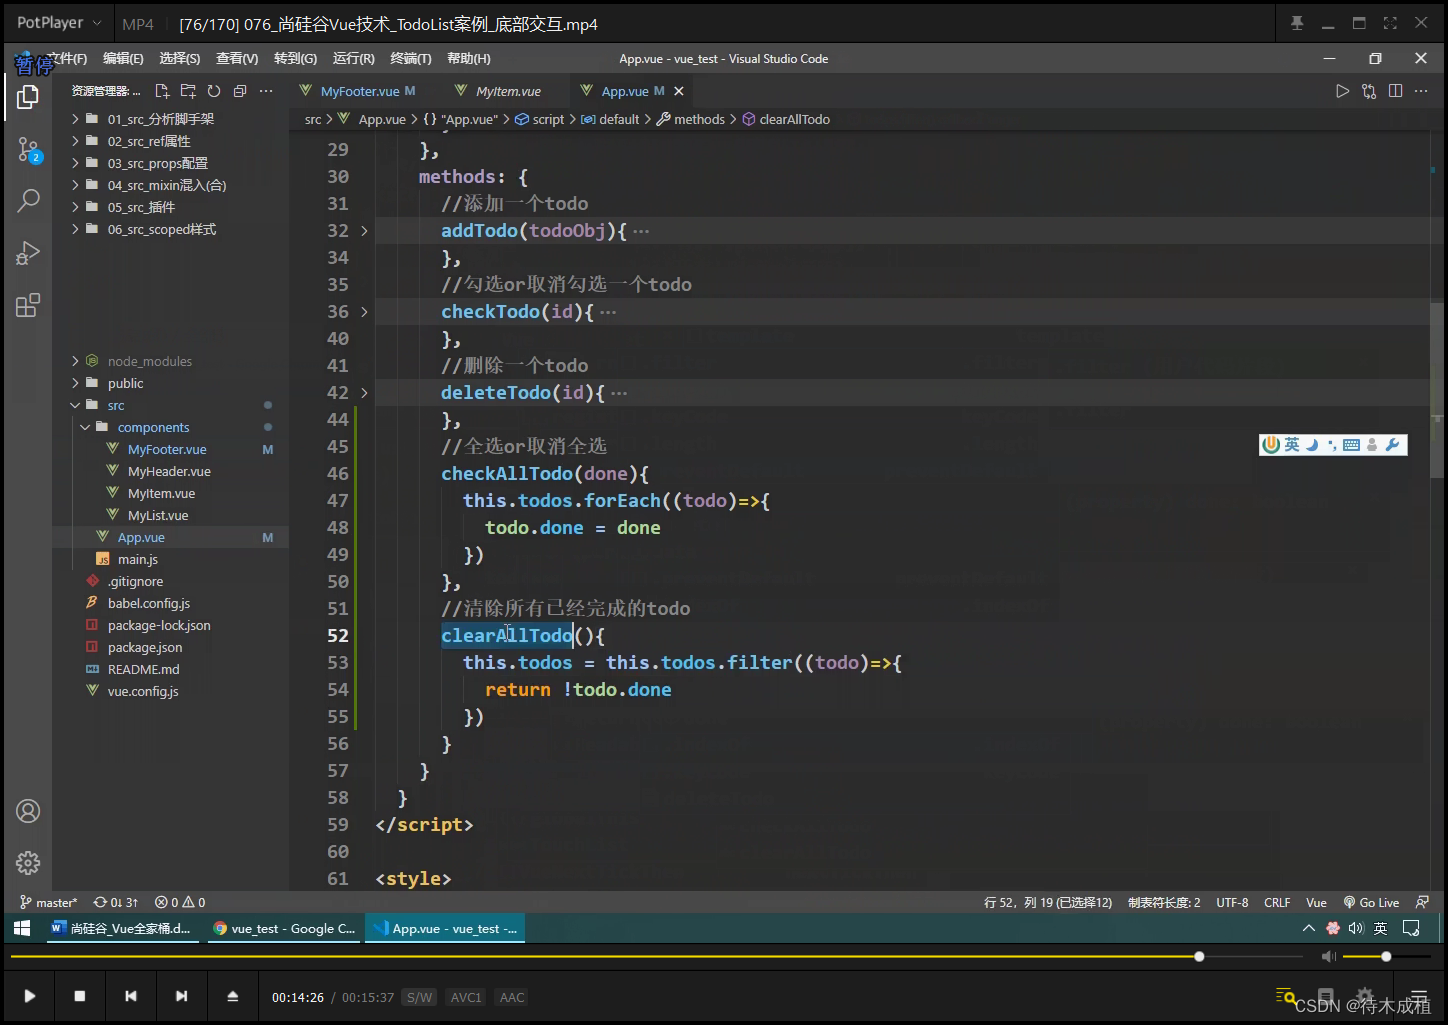1448x1025 pixels.
Task: Open Accounts menu in activity bar
Action: click(28, 811)
